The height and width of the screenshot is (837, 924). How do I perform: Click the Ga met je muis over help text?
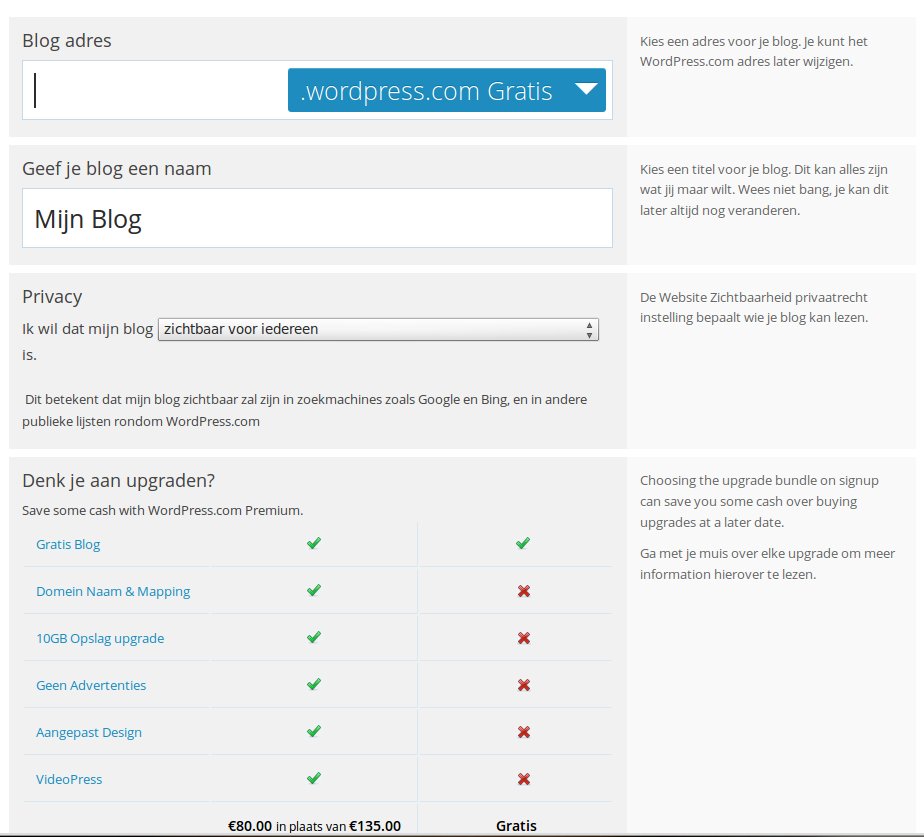pyautogui.click(x=767, y=564)
